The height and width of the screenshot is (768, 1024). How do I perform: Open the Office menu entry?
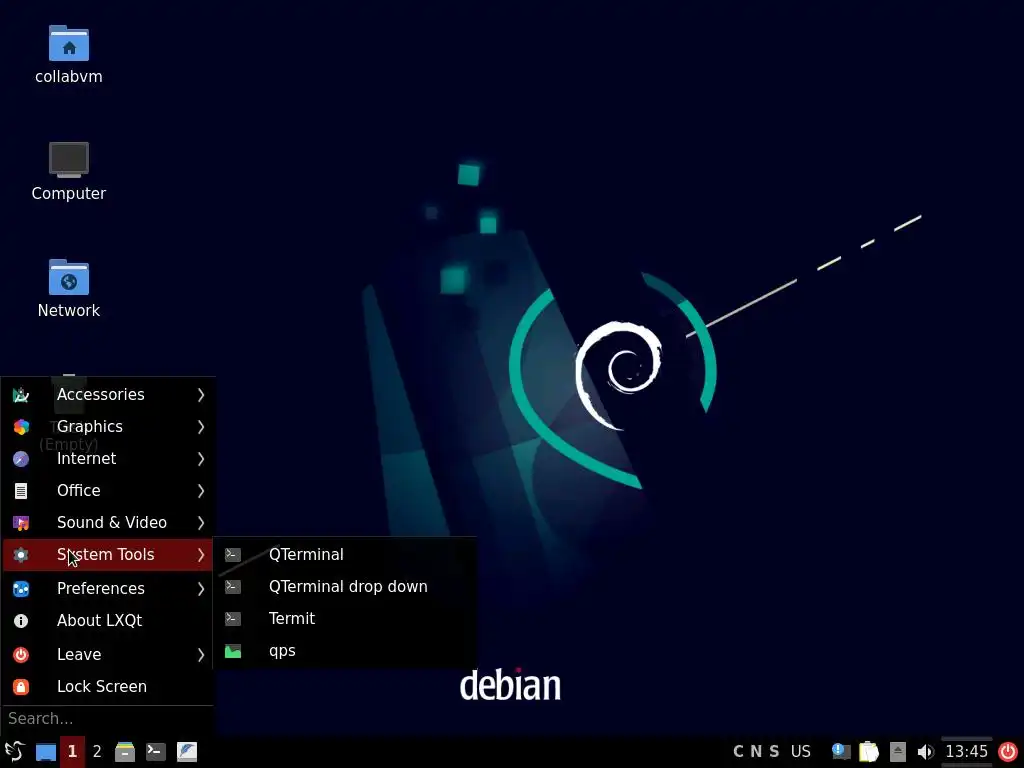pos(108,490)
